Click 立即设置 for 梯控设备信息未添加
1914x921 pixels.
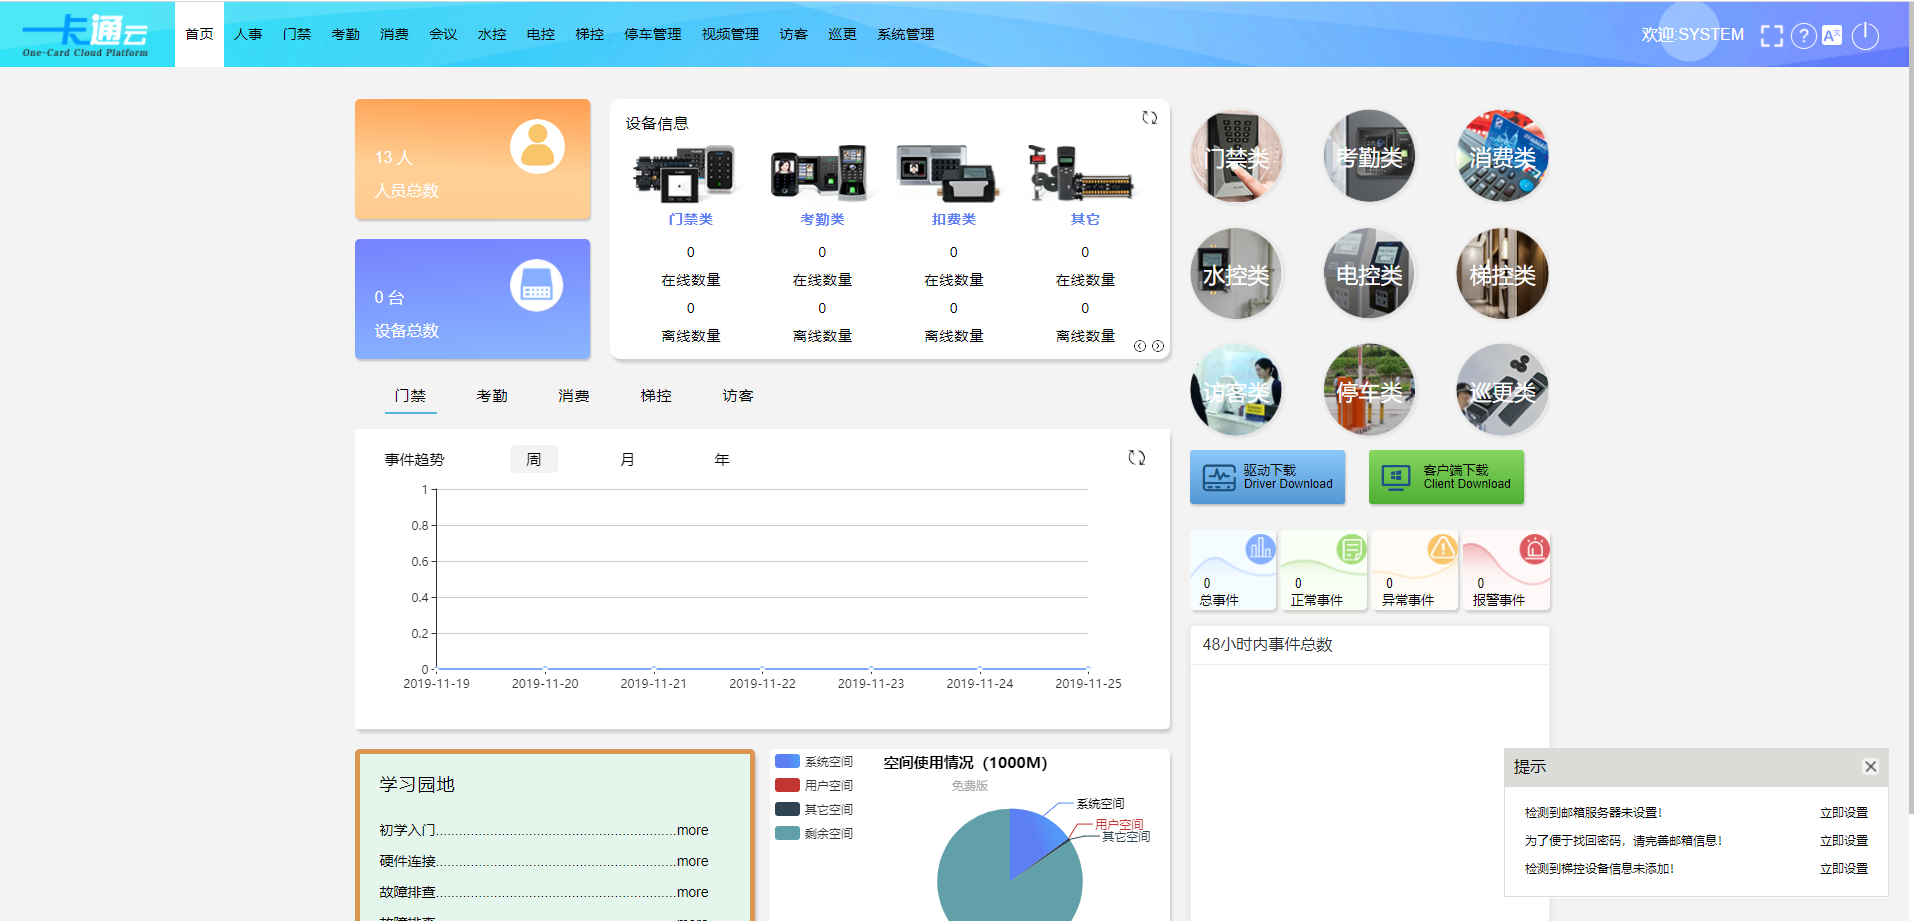(1844, 869)
